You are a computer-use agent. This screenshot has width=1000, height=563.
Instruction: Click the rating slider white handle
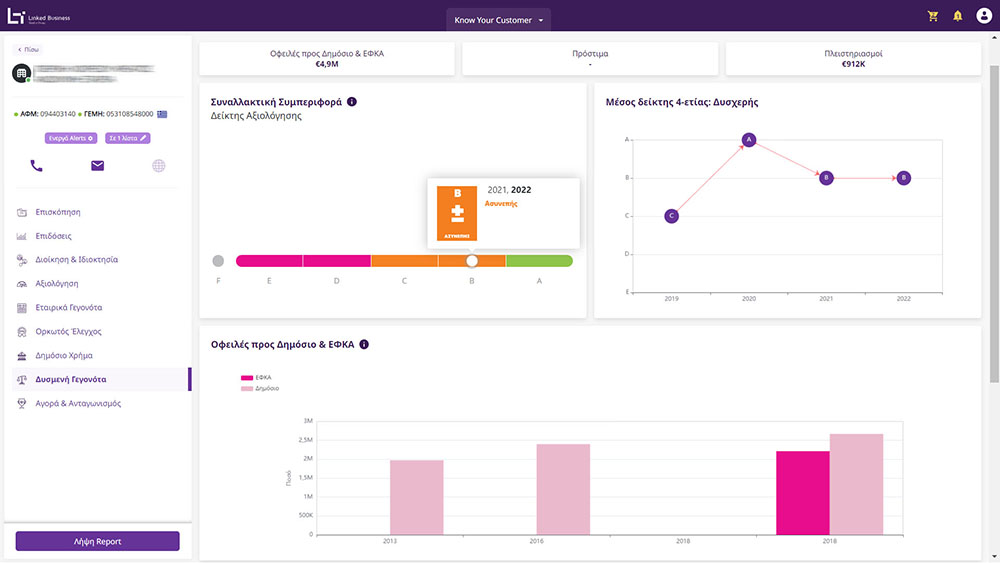[x=472, y=261]
